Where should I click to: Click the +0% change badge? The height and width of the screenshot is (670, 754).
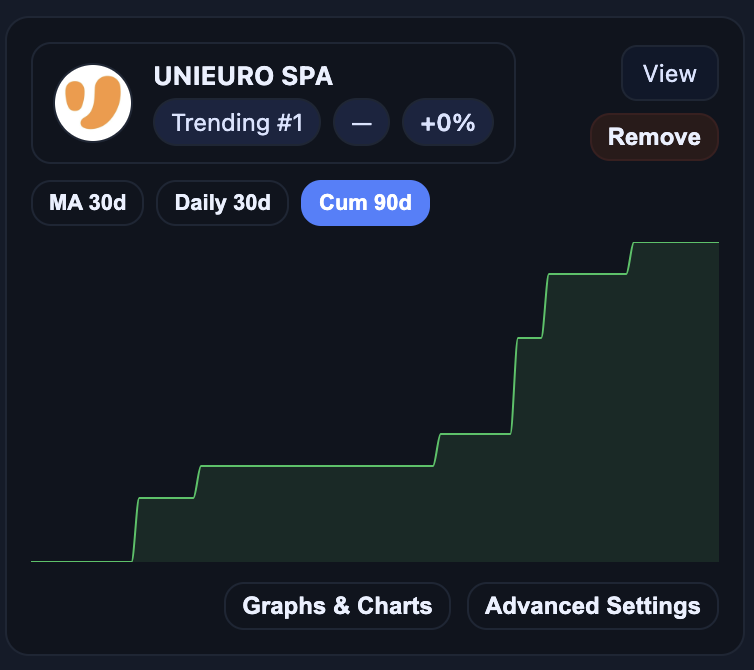(x=447, y=123)
